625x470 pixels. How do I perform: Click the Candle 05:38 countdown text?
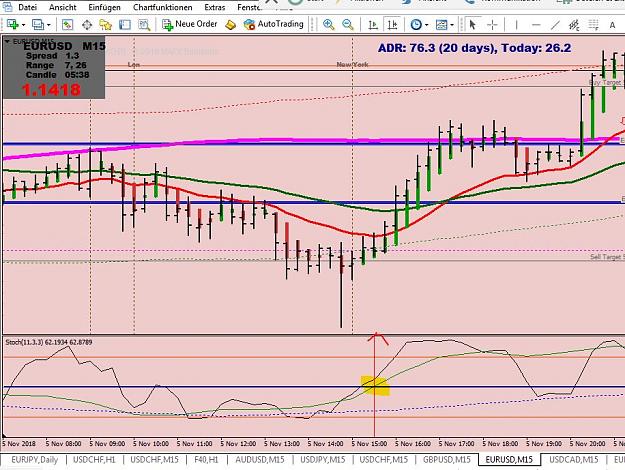pyautogui.click(x=57, y=75)
